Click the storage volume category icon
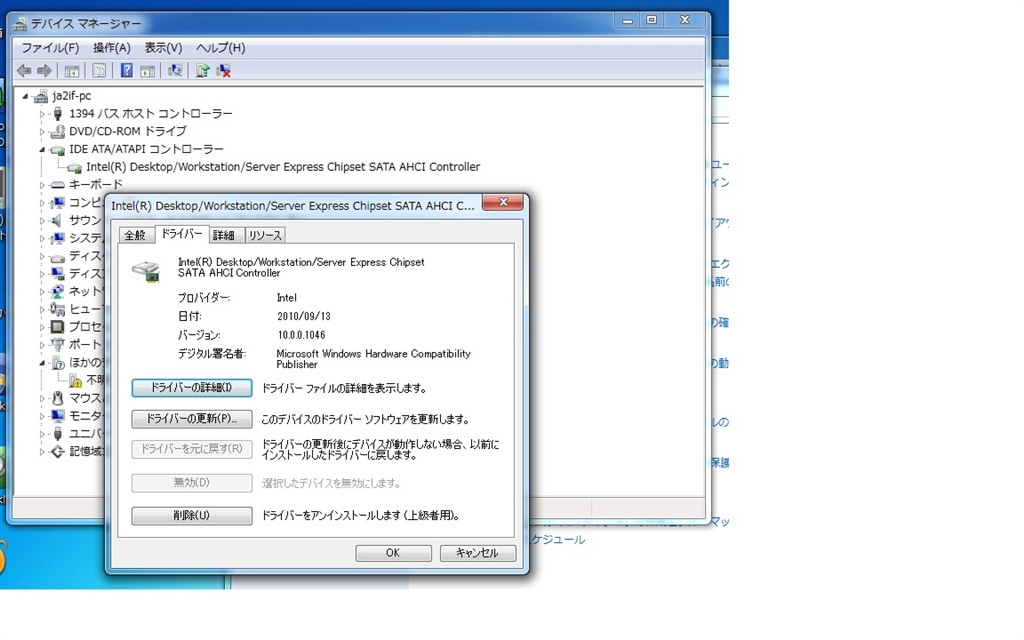The height and width of the screenshot is (640, 1024). 57,451
